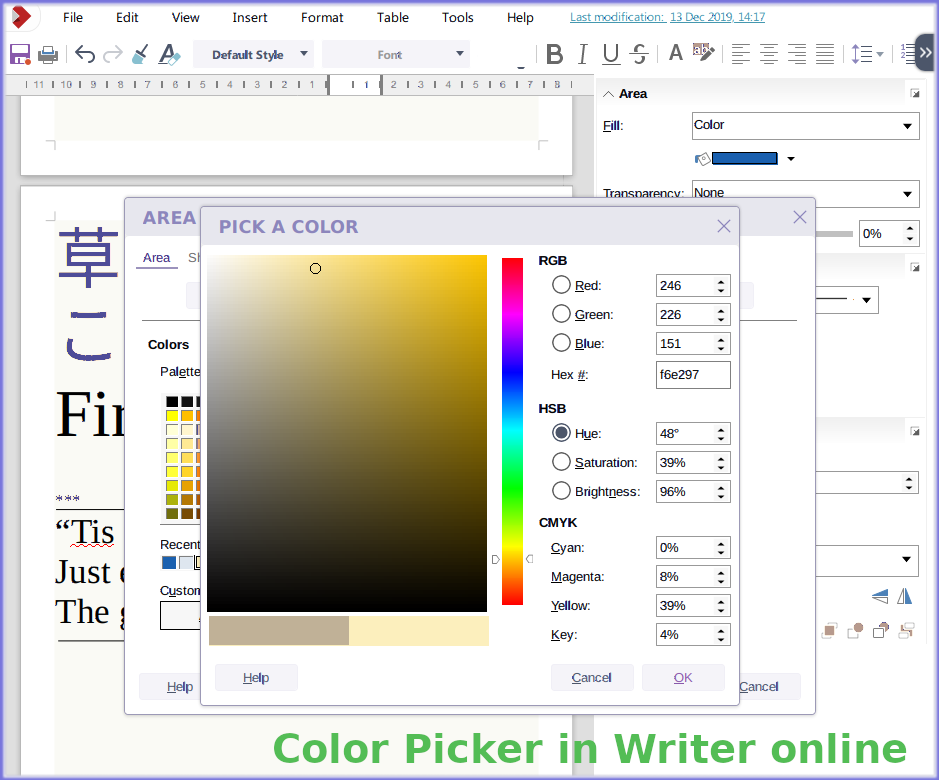Image resolution: width=939 pixels, height=780 pixels.
Task: Click the Clone Formatting paintbrush icon
Action: 139,54
